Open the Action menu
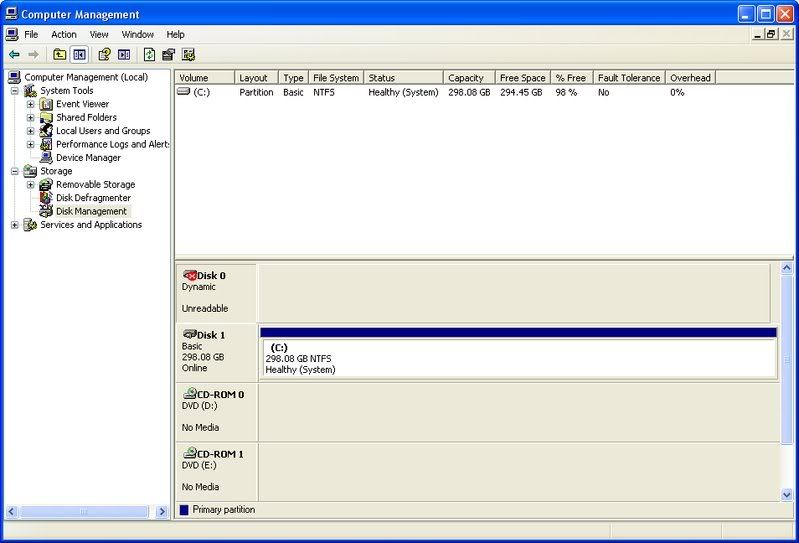Screen dimensions: 799x543 (64, 35)
